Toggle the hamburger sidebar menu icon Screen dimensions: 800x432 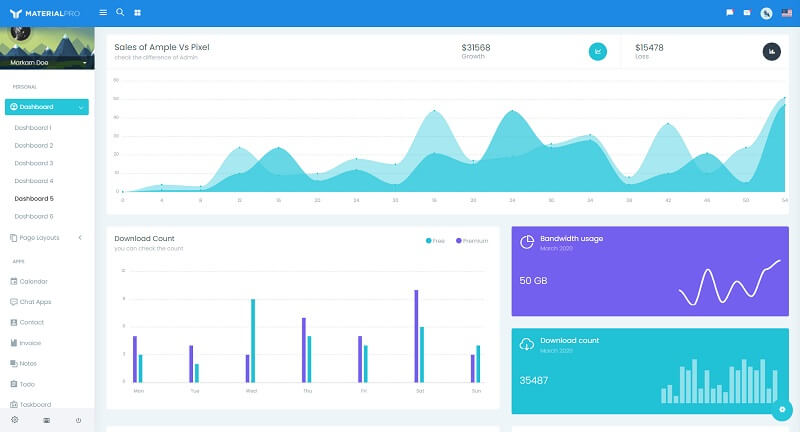104,13
